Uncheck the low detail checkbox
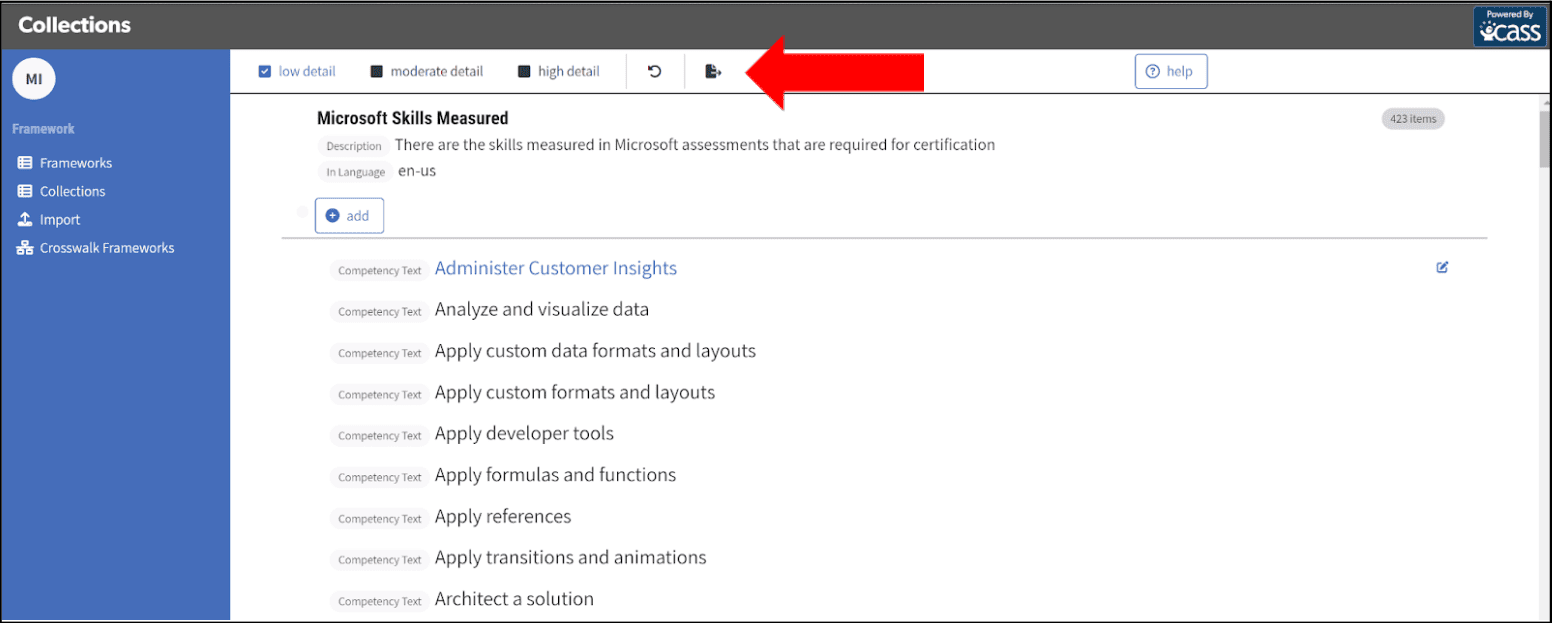Image resolution: width=1552 pixels, height=623 pixels. [x=264, y=70]
